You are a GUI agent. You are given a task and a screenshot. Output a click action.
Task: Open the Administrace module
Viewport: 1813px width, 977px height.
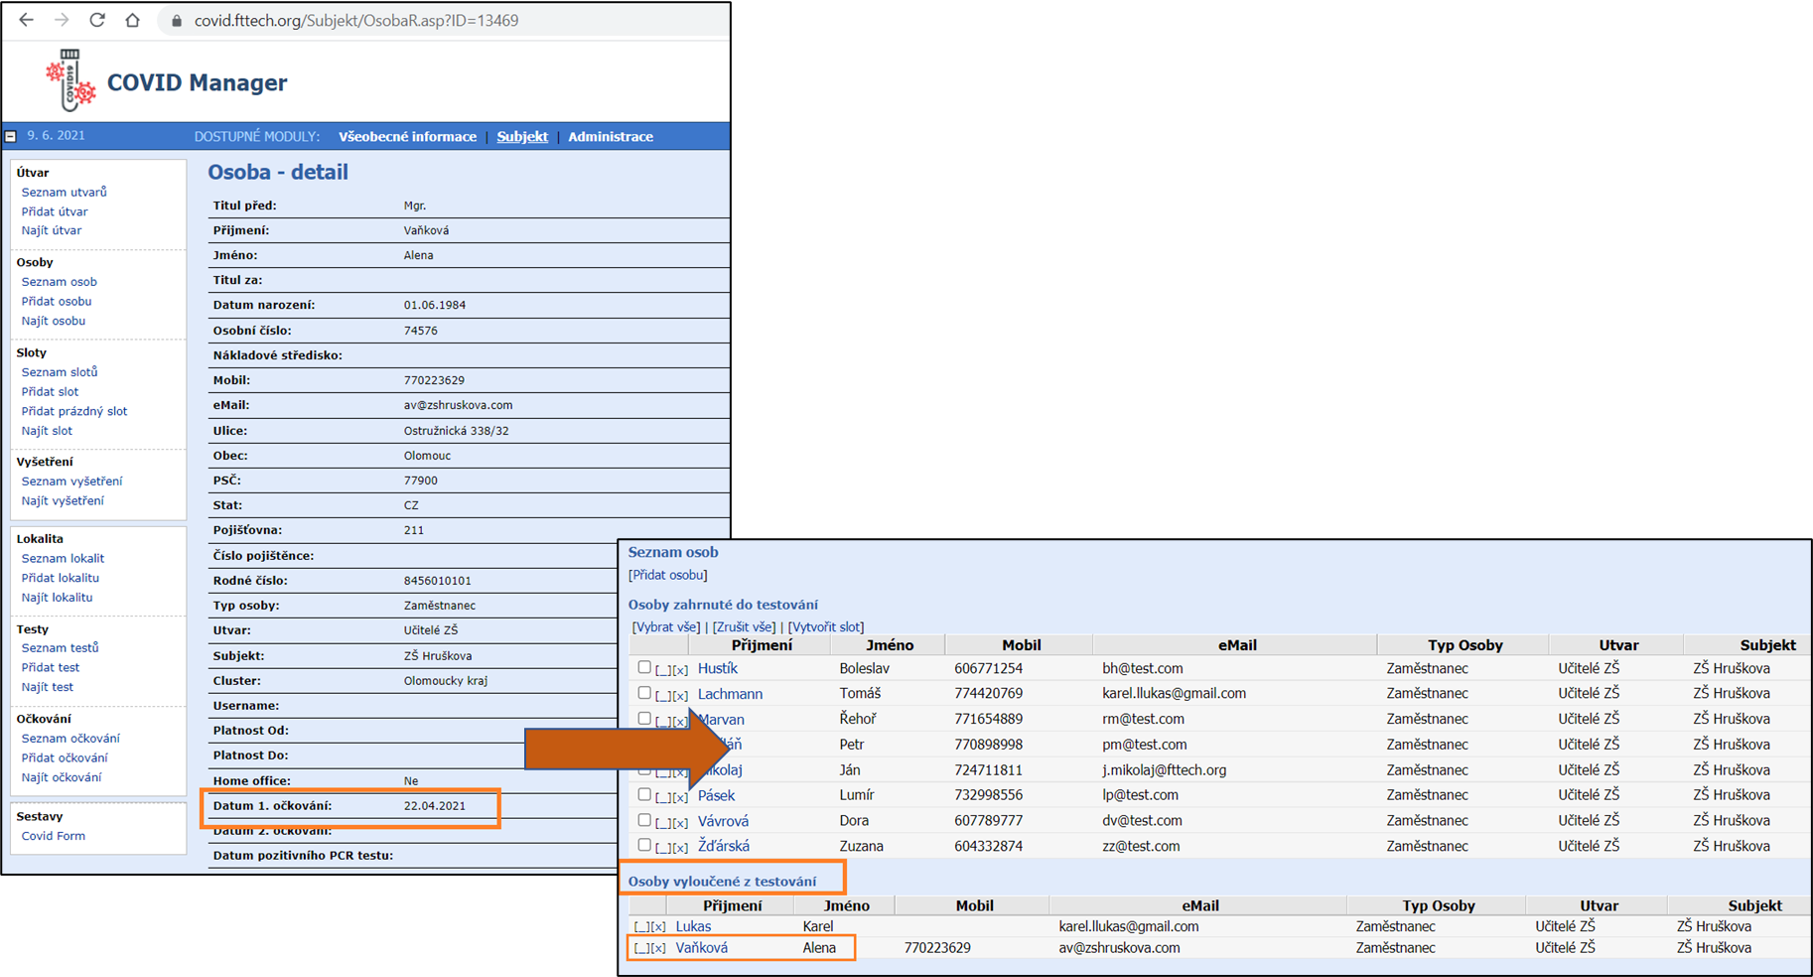[610, 137]
